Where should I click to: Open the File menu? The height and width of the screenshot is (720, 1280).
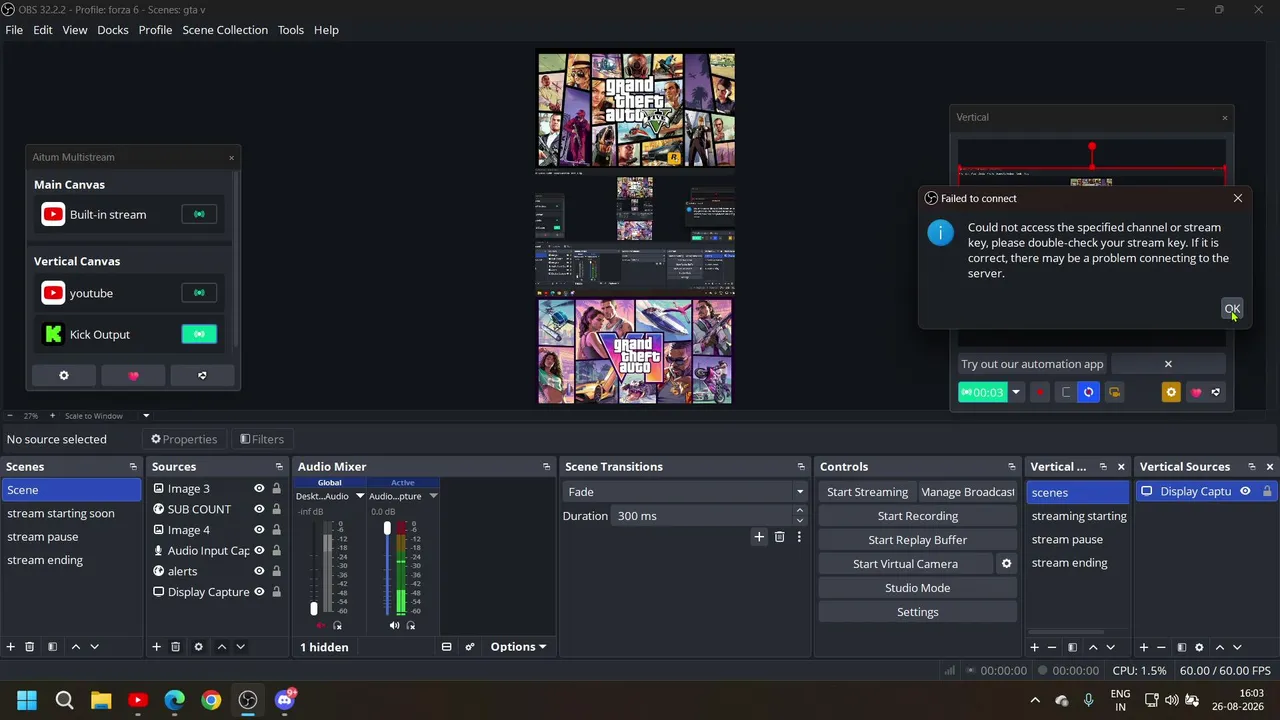[x=14, y=30]
